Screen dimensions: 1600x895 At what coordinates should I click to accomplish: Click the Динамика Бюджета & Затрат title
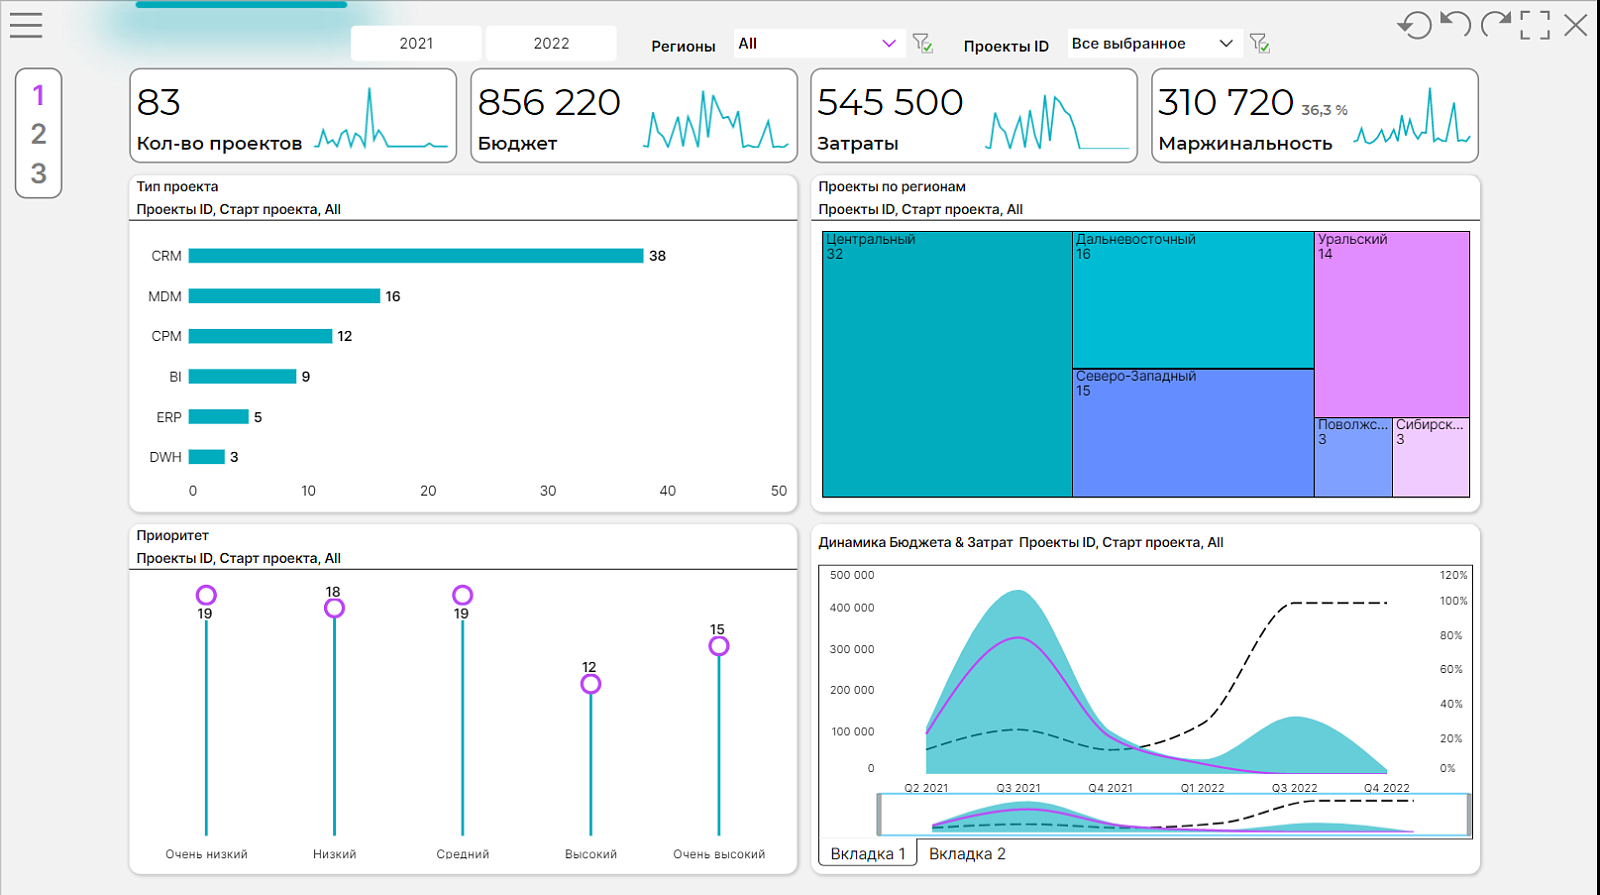[915, 542]
